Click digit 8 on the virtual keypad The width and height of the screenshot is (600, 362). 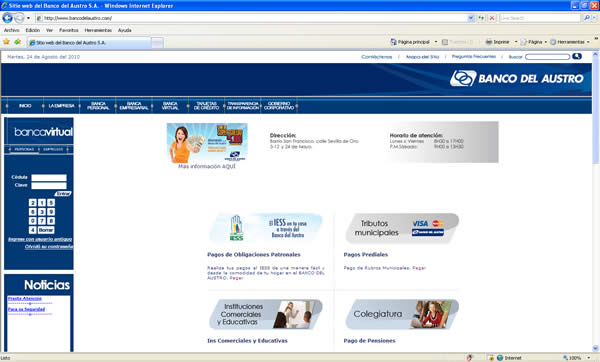click(x=51, y=221)
